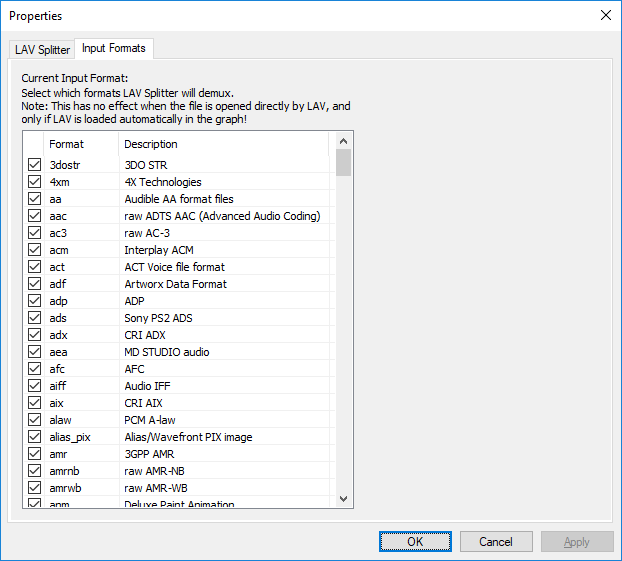Select 'MD STUDIO audio' description
622x561 pixels.
click(167, 352)
